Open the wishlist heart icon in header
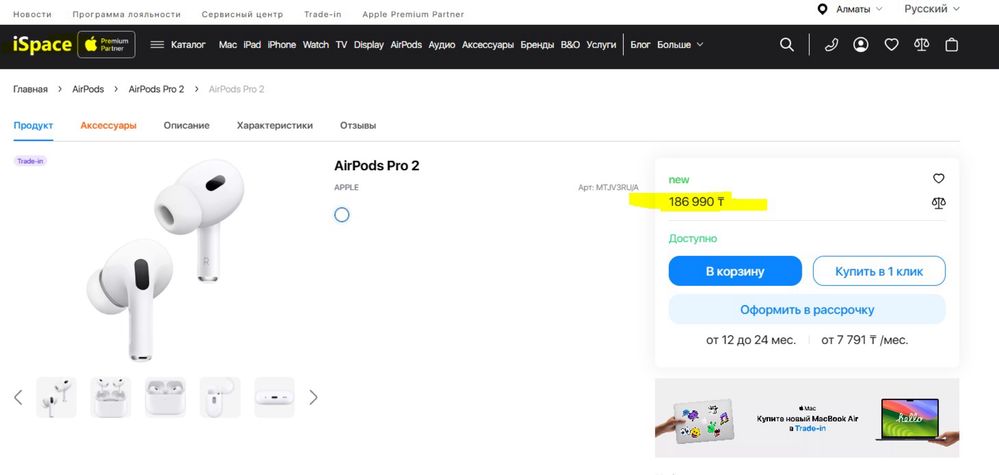 891,45
